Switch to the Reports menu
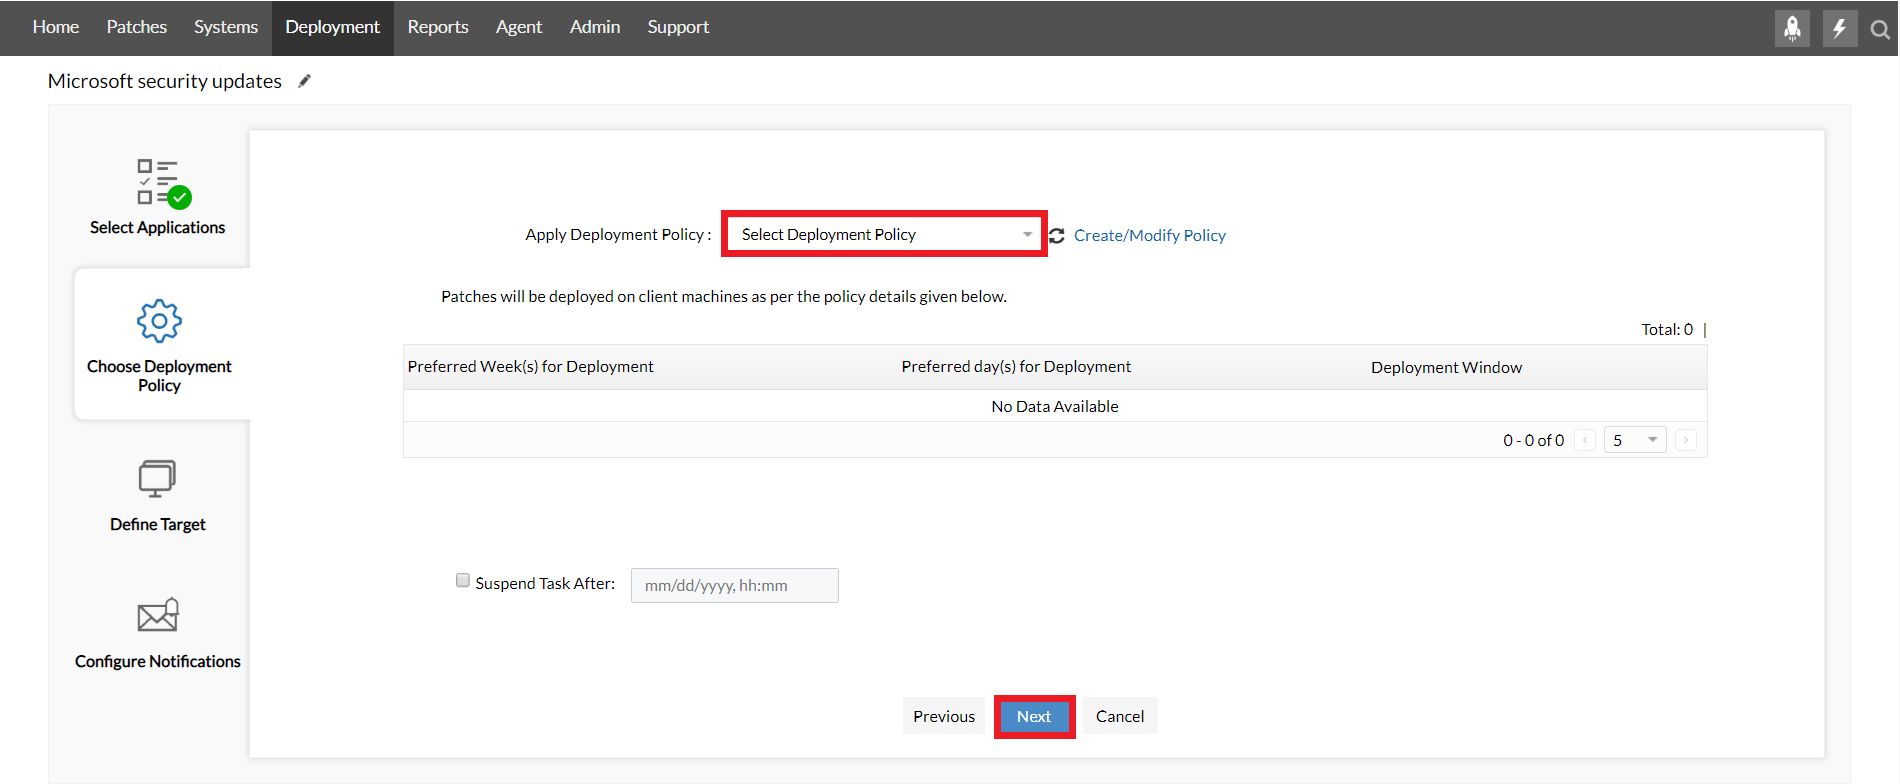 438,27
